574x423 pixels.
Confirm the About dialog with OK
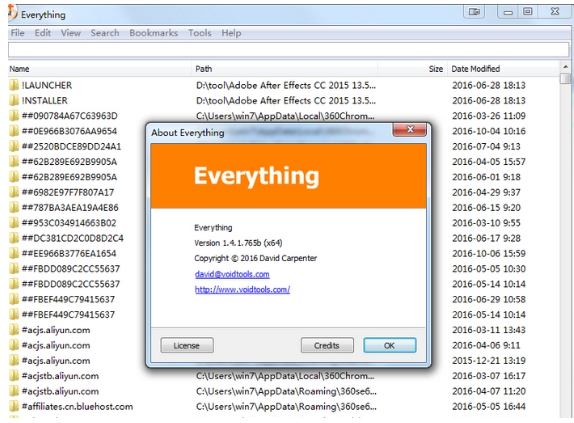click(390, 345)
